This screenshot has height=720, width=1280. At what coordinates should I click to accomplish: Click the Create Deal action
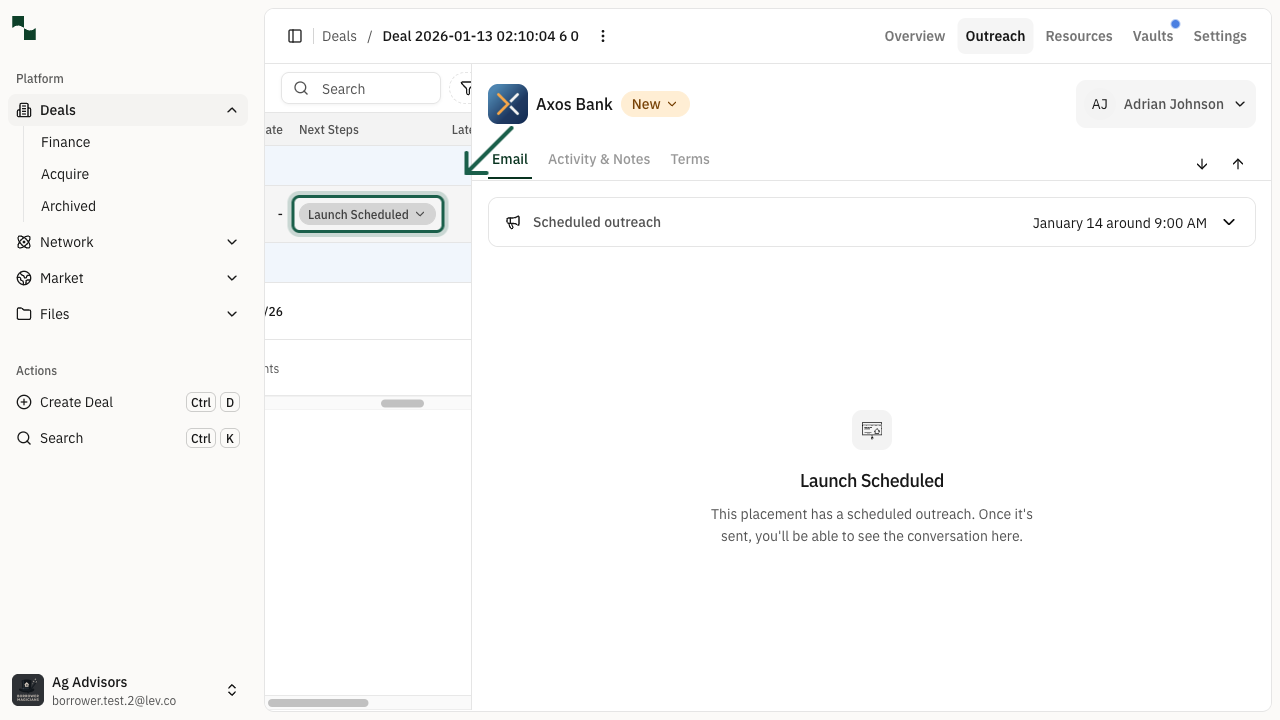[75, 402]
